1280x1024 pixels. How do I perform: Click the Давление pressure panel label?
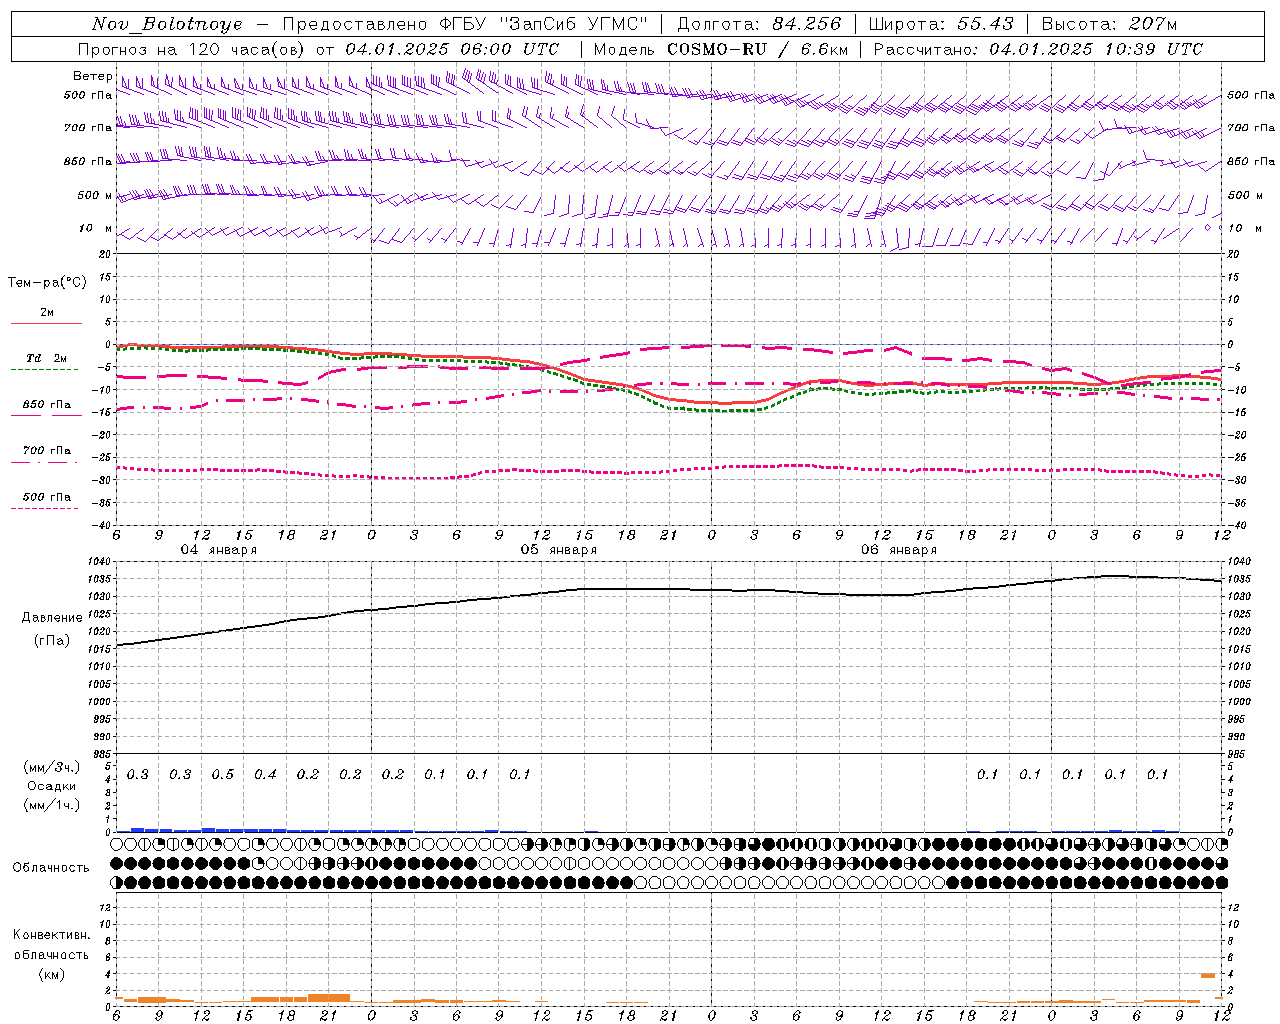[52, 618]
